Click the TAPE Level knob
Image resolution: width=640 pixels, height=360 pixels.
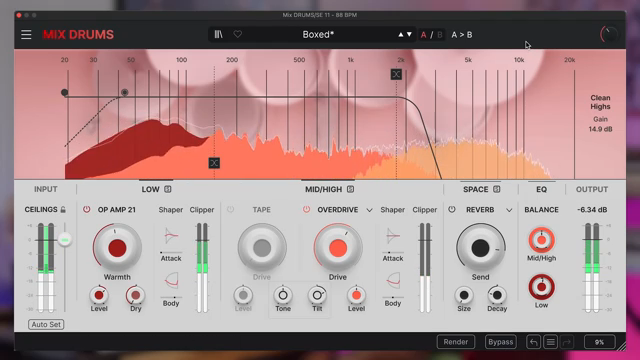pyautogui.click(x=243, y=295)
